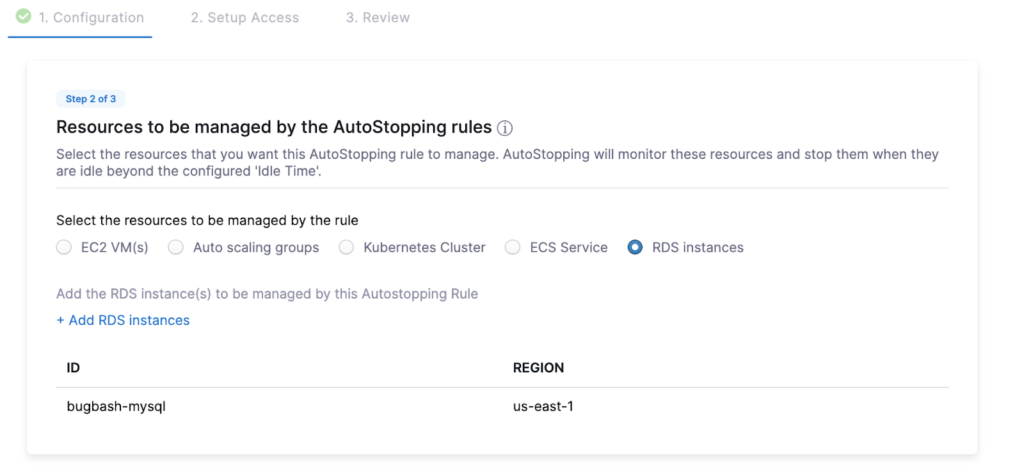Switch to the 1. Configuration step tab
The width and height of the screenshot is (1024, 467).
[x=91, y=18]
